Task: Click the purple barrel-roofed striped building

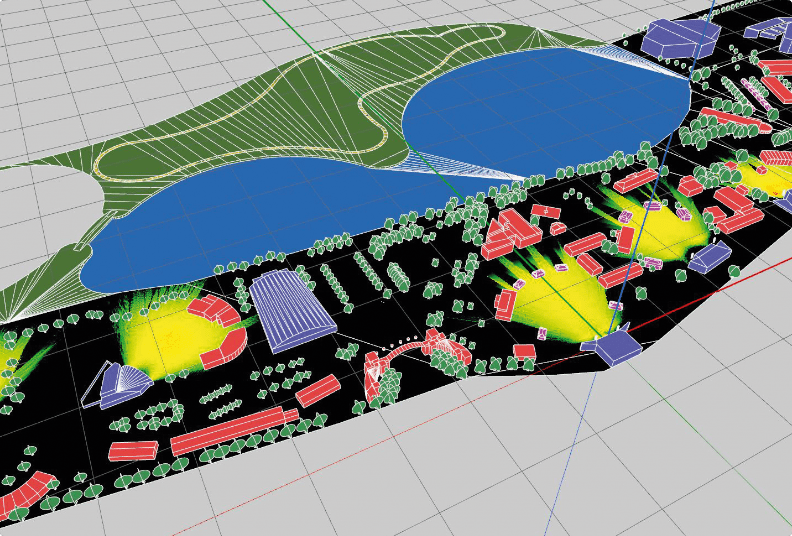Action: pos(291,310)
